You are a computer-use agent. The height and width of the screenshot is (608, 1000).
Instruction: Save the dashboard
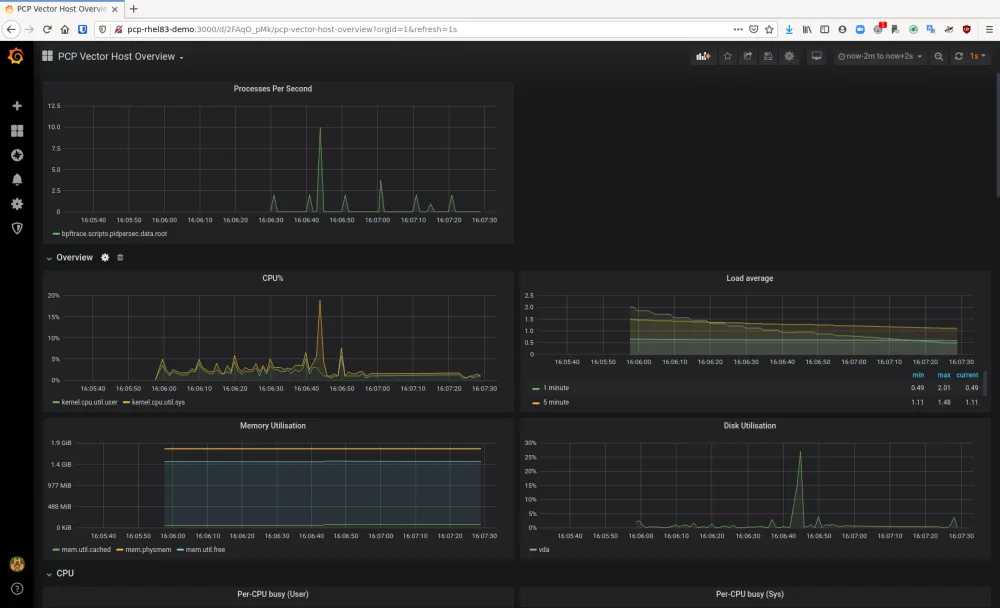767,57
